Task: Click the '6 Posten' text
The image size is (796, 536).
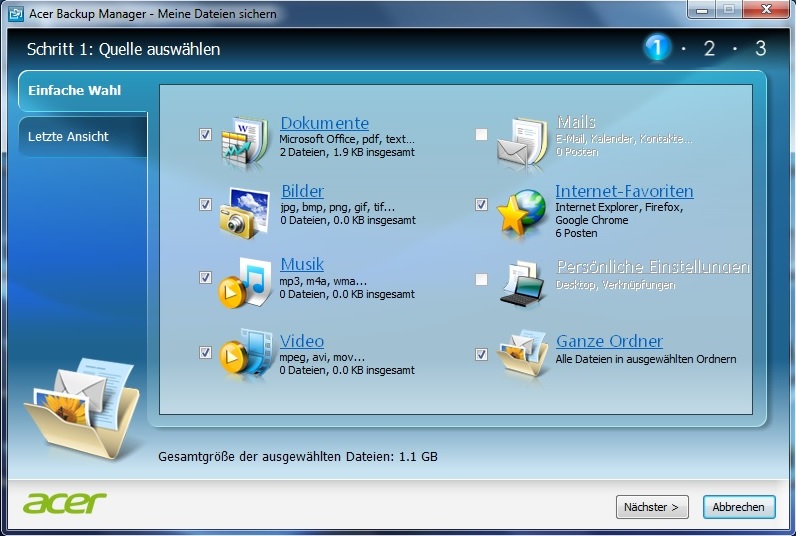Action: point(576,233)
